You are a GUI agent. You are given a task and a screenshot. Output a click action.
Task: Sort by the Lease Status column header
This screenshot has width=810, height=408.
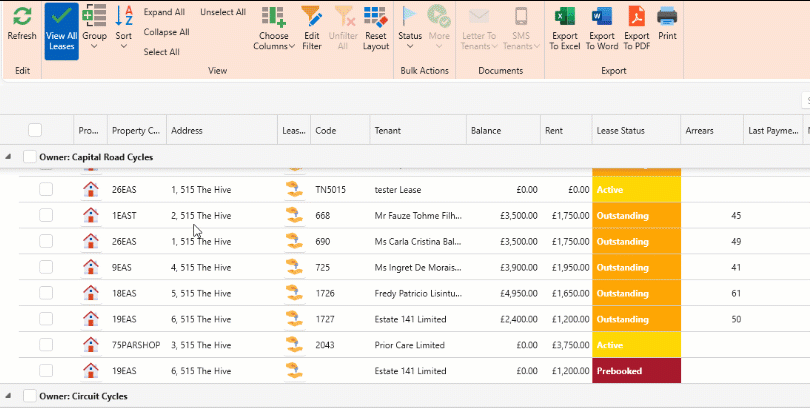tap(620, 130)
